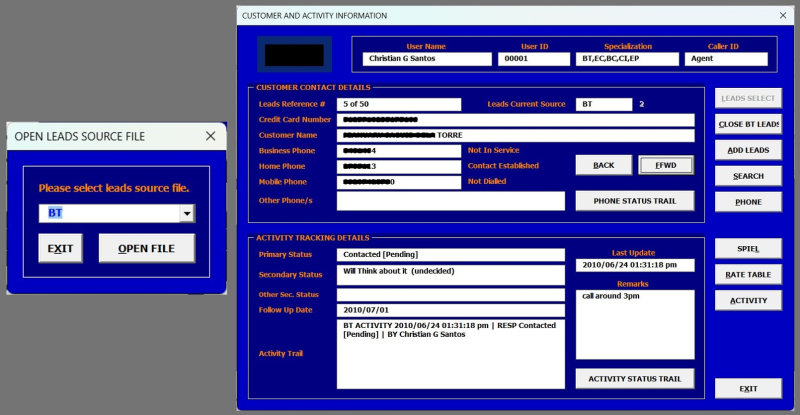Click the Remarks text box
The height and width of the screenshot is (415, 800).
(635, 324)
